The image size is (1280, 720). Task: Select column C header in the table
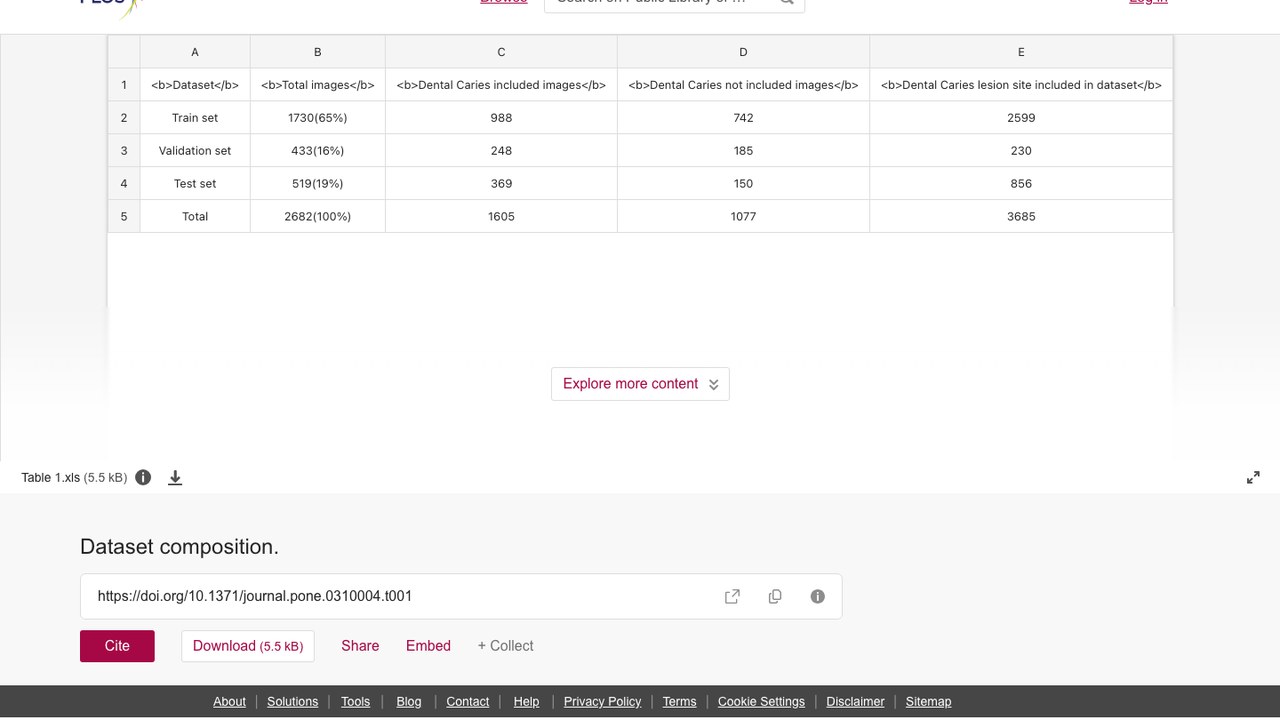501,52
